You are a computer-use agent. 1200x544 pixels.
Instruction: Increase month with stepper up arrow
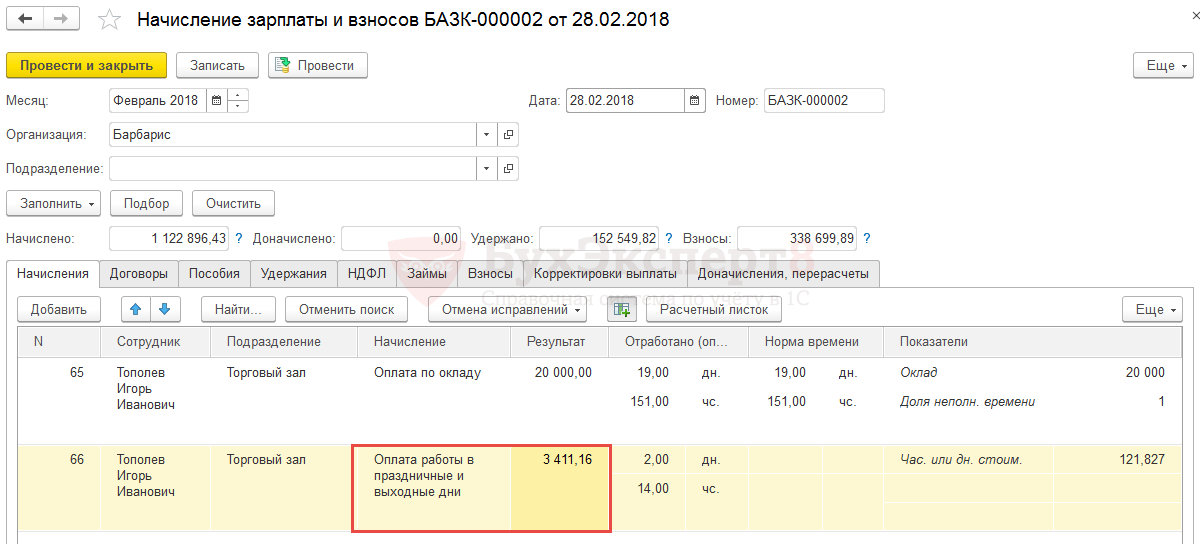click(x=238, y=95)
